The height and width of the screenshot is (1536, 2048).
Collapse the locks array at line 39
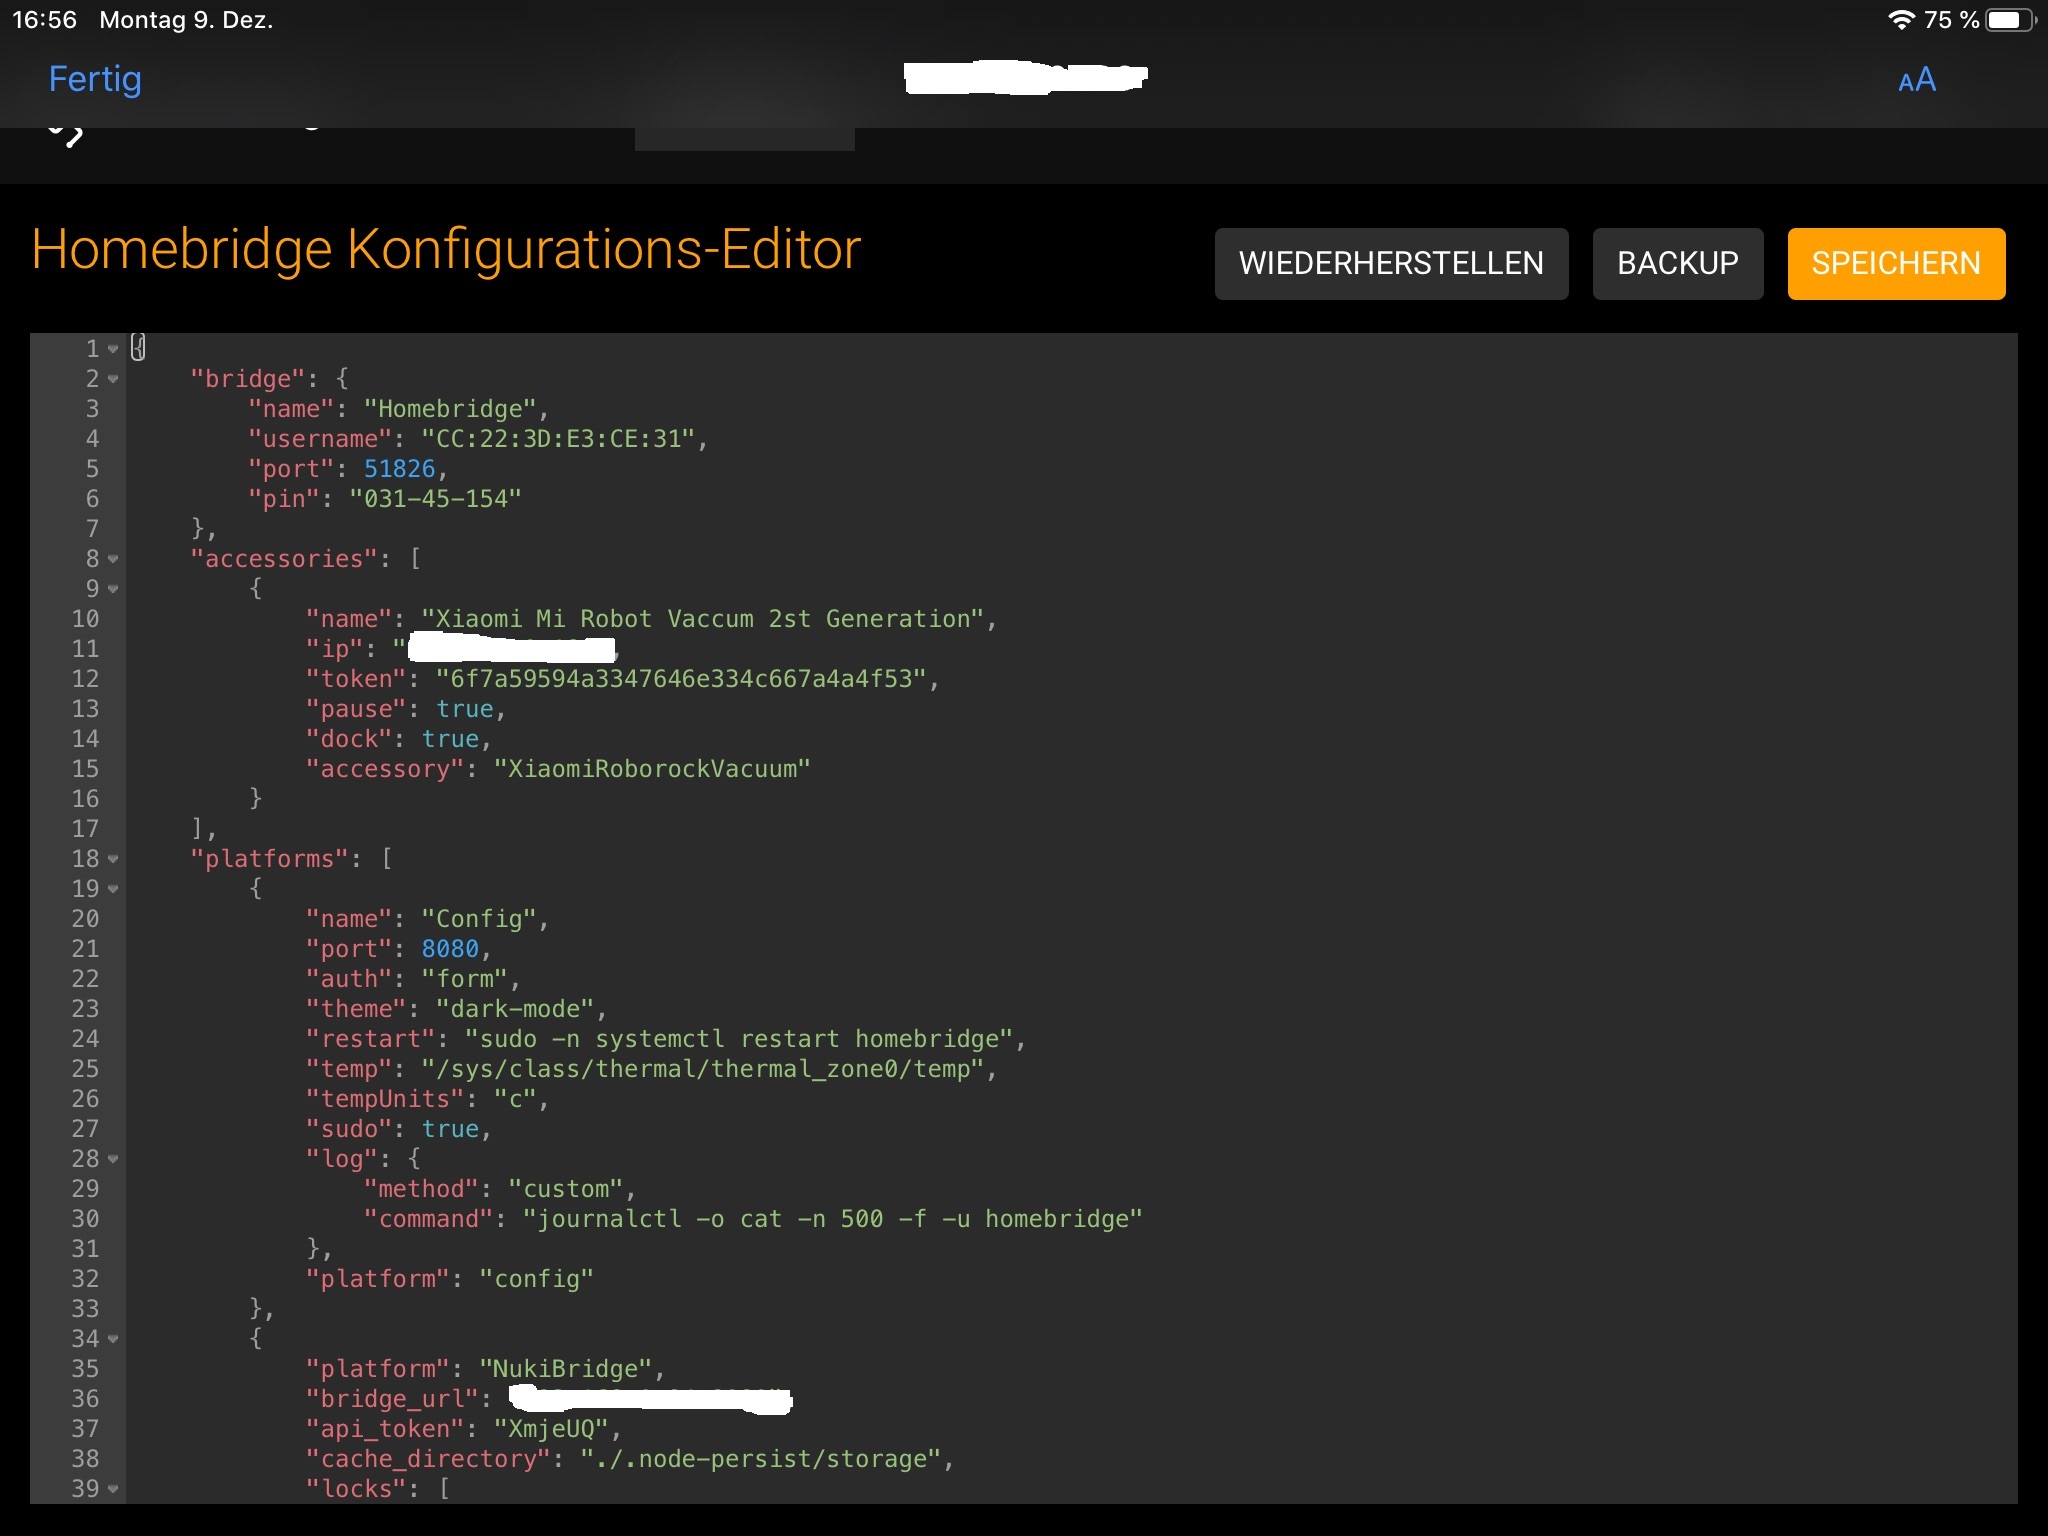[x=113, y=1489]
